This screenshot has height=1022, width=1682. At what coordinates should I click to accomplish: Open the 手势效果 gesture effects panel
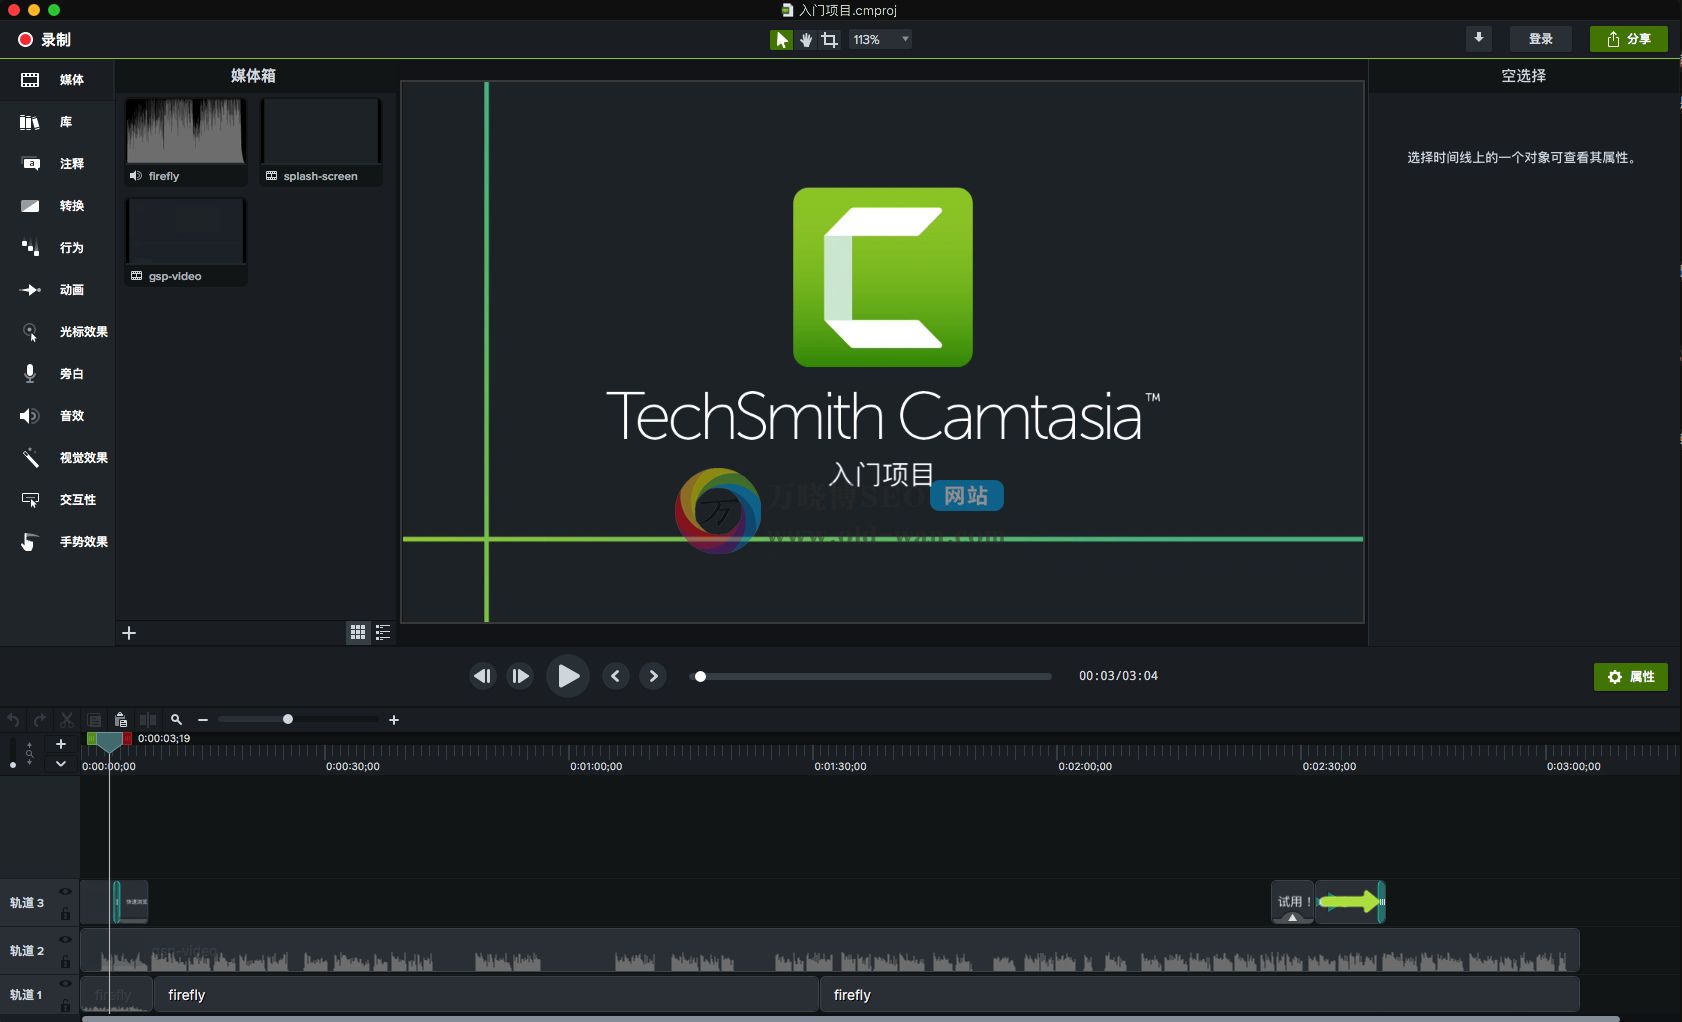point(56,542)
